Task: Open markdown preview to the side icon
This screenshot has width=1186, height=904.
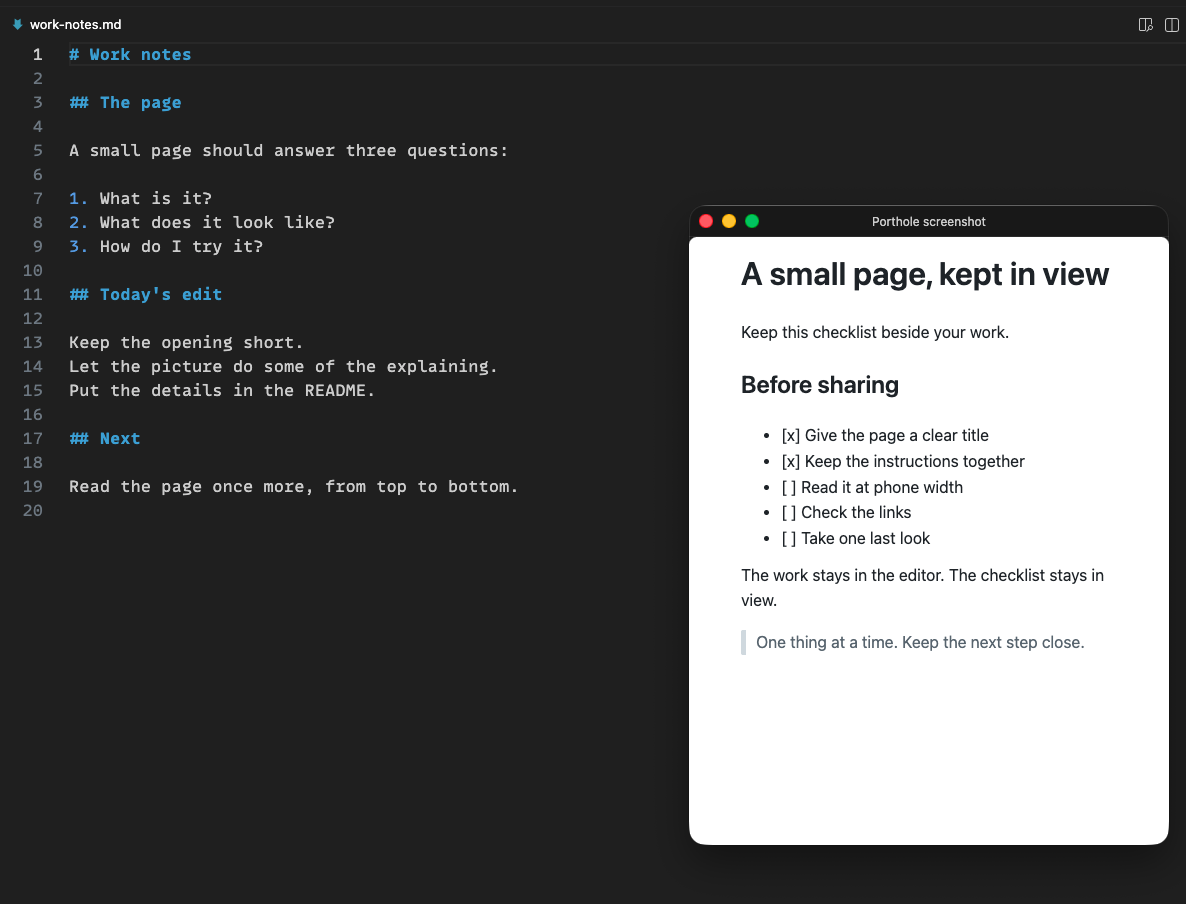Action: pyautogui.click(x=1145, y=25)
